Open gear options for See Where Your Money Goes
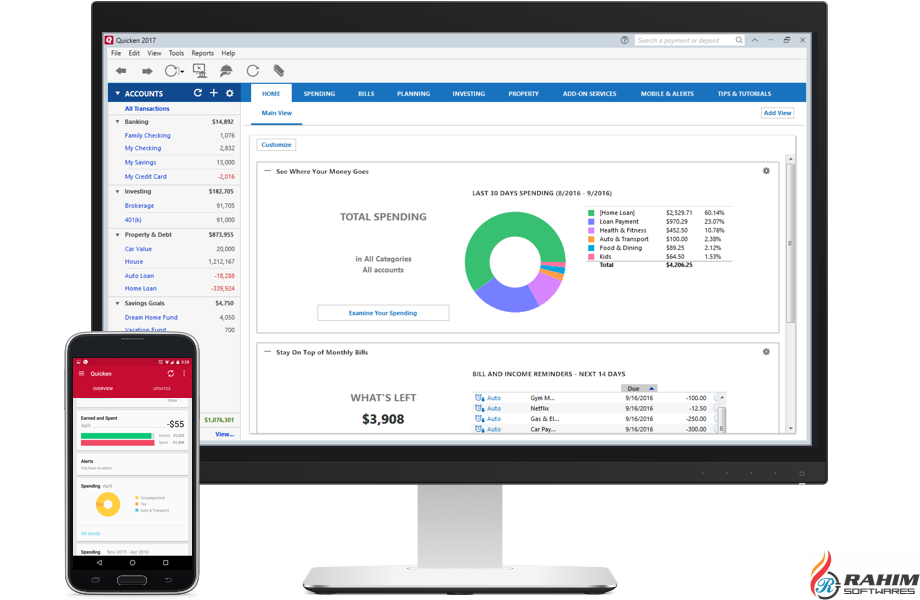The width and height of the screenshot is (920, 600). pyautogui.click(x=766, y=171)
